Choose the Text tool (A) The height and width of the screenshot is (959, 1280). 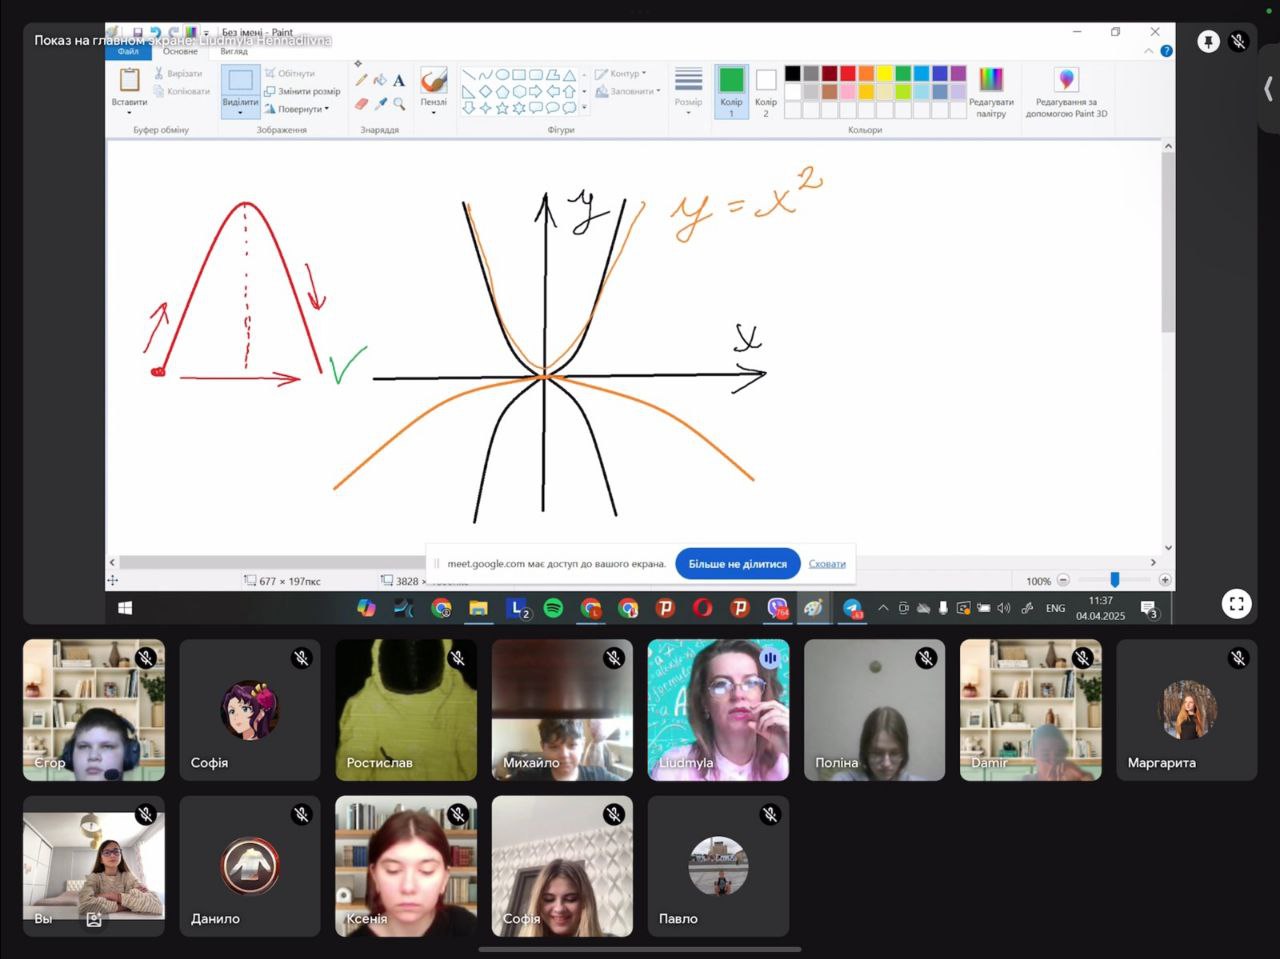(398, 80)
